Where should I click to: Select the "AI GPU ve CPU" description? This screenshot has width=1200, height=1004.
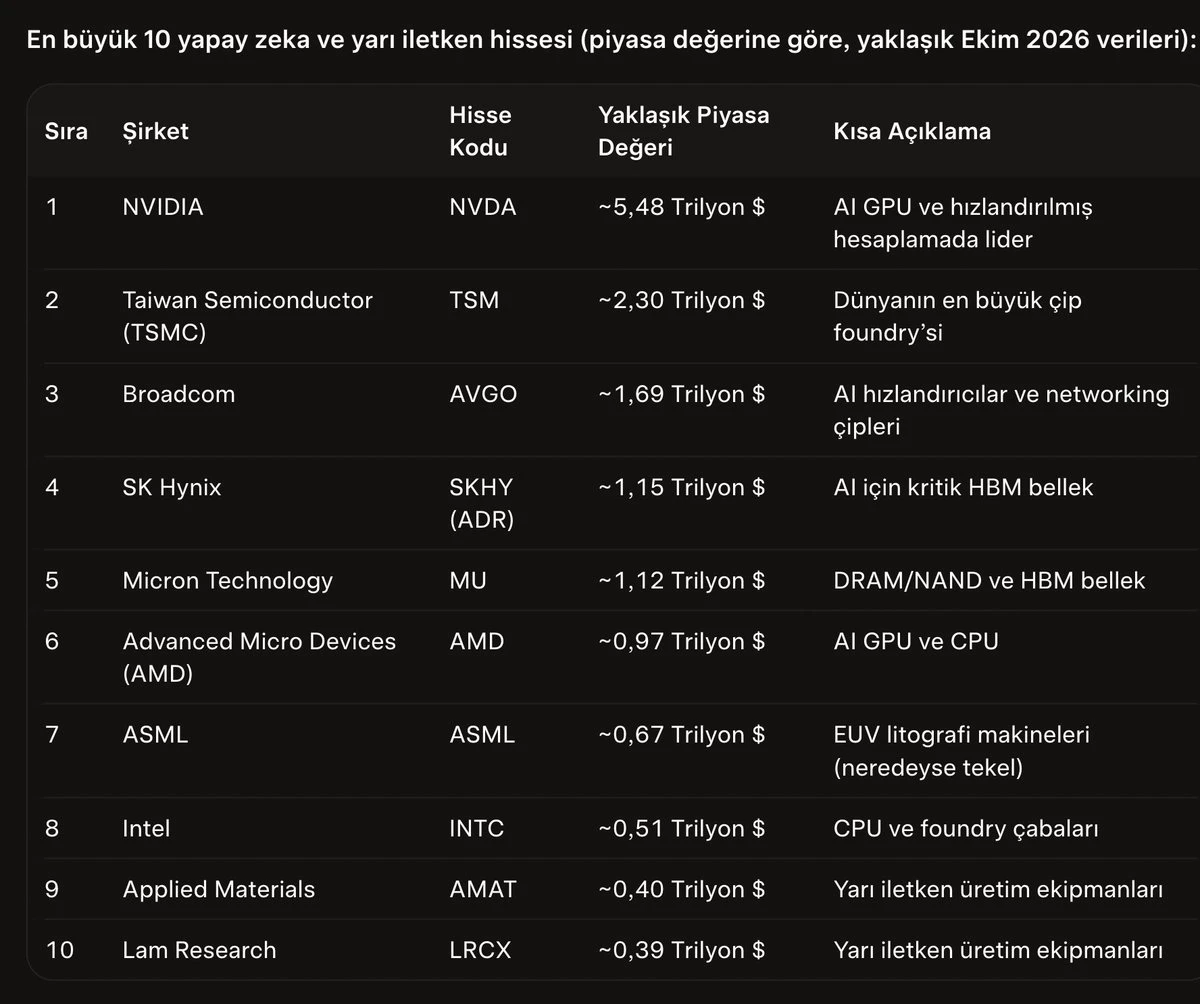(916, 641)
